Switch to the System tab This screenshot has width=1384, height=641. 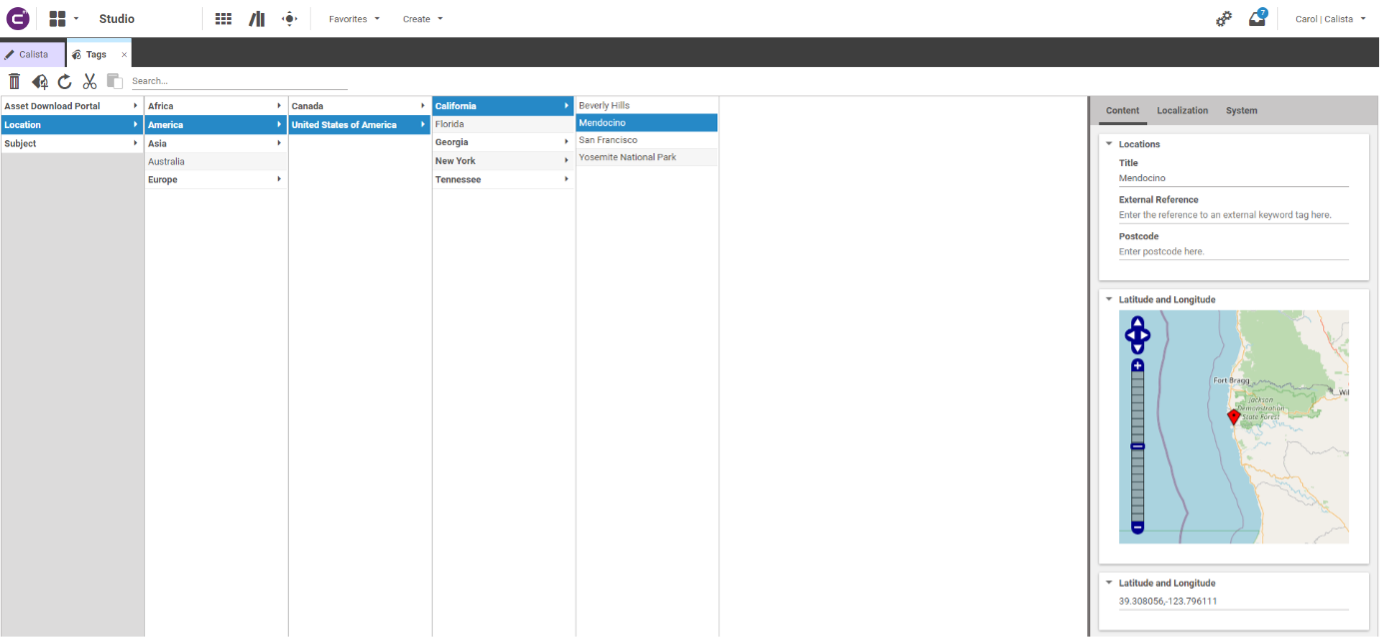(1241, 111)
